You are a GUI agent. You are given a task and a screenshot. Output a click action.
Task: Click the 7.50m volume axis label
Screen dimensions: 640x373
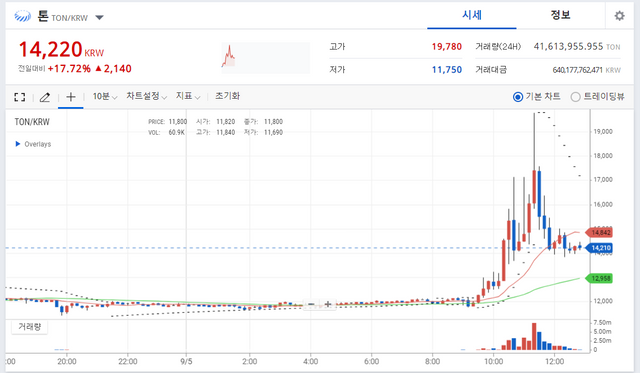pyautogui.click(x=602, y=322)
